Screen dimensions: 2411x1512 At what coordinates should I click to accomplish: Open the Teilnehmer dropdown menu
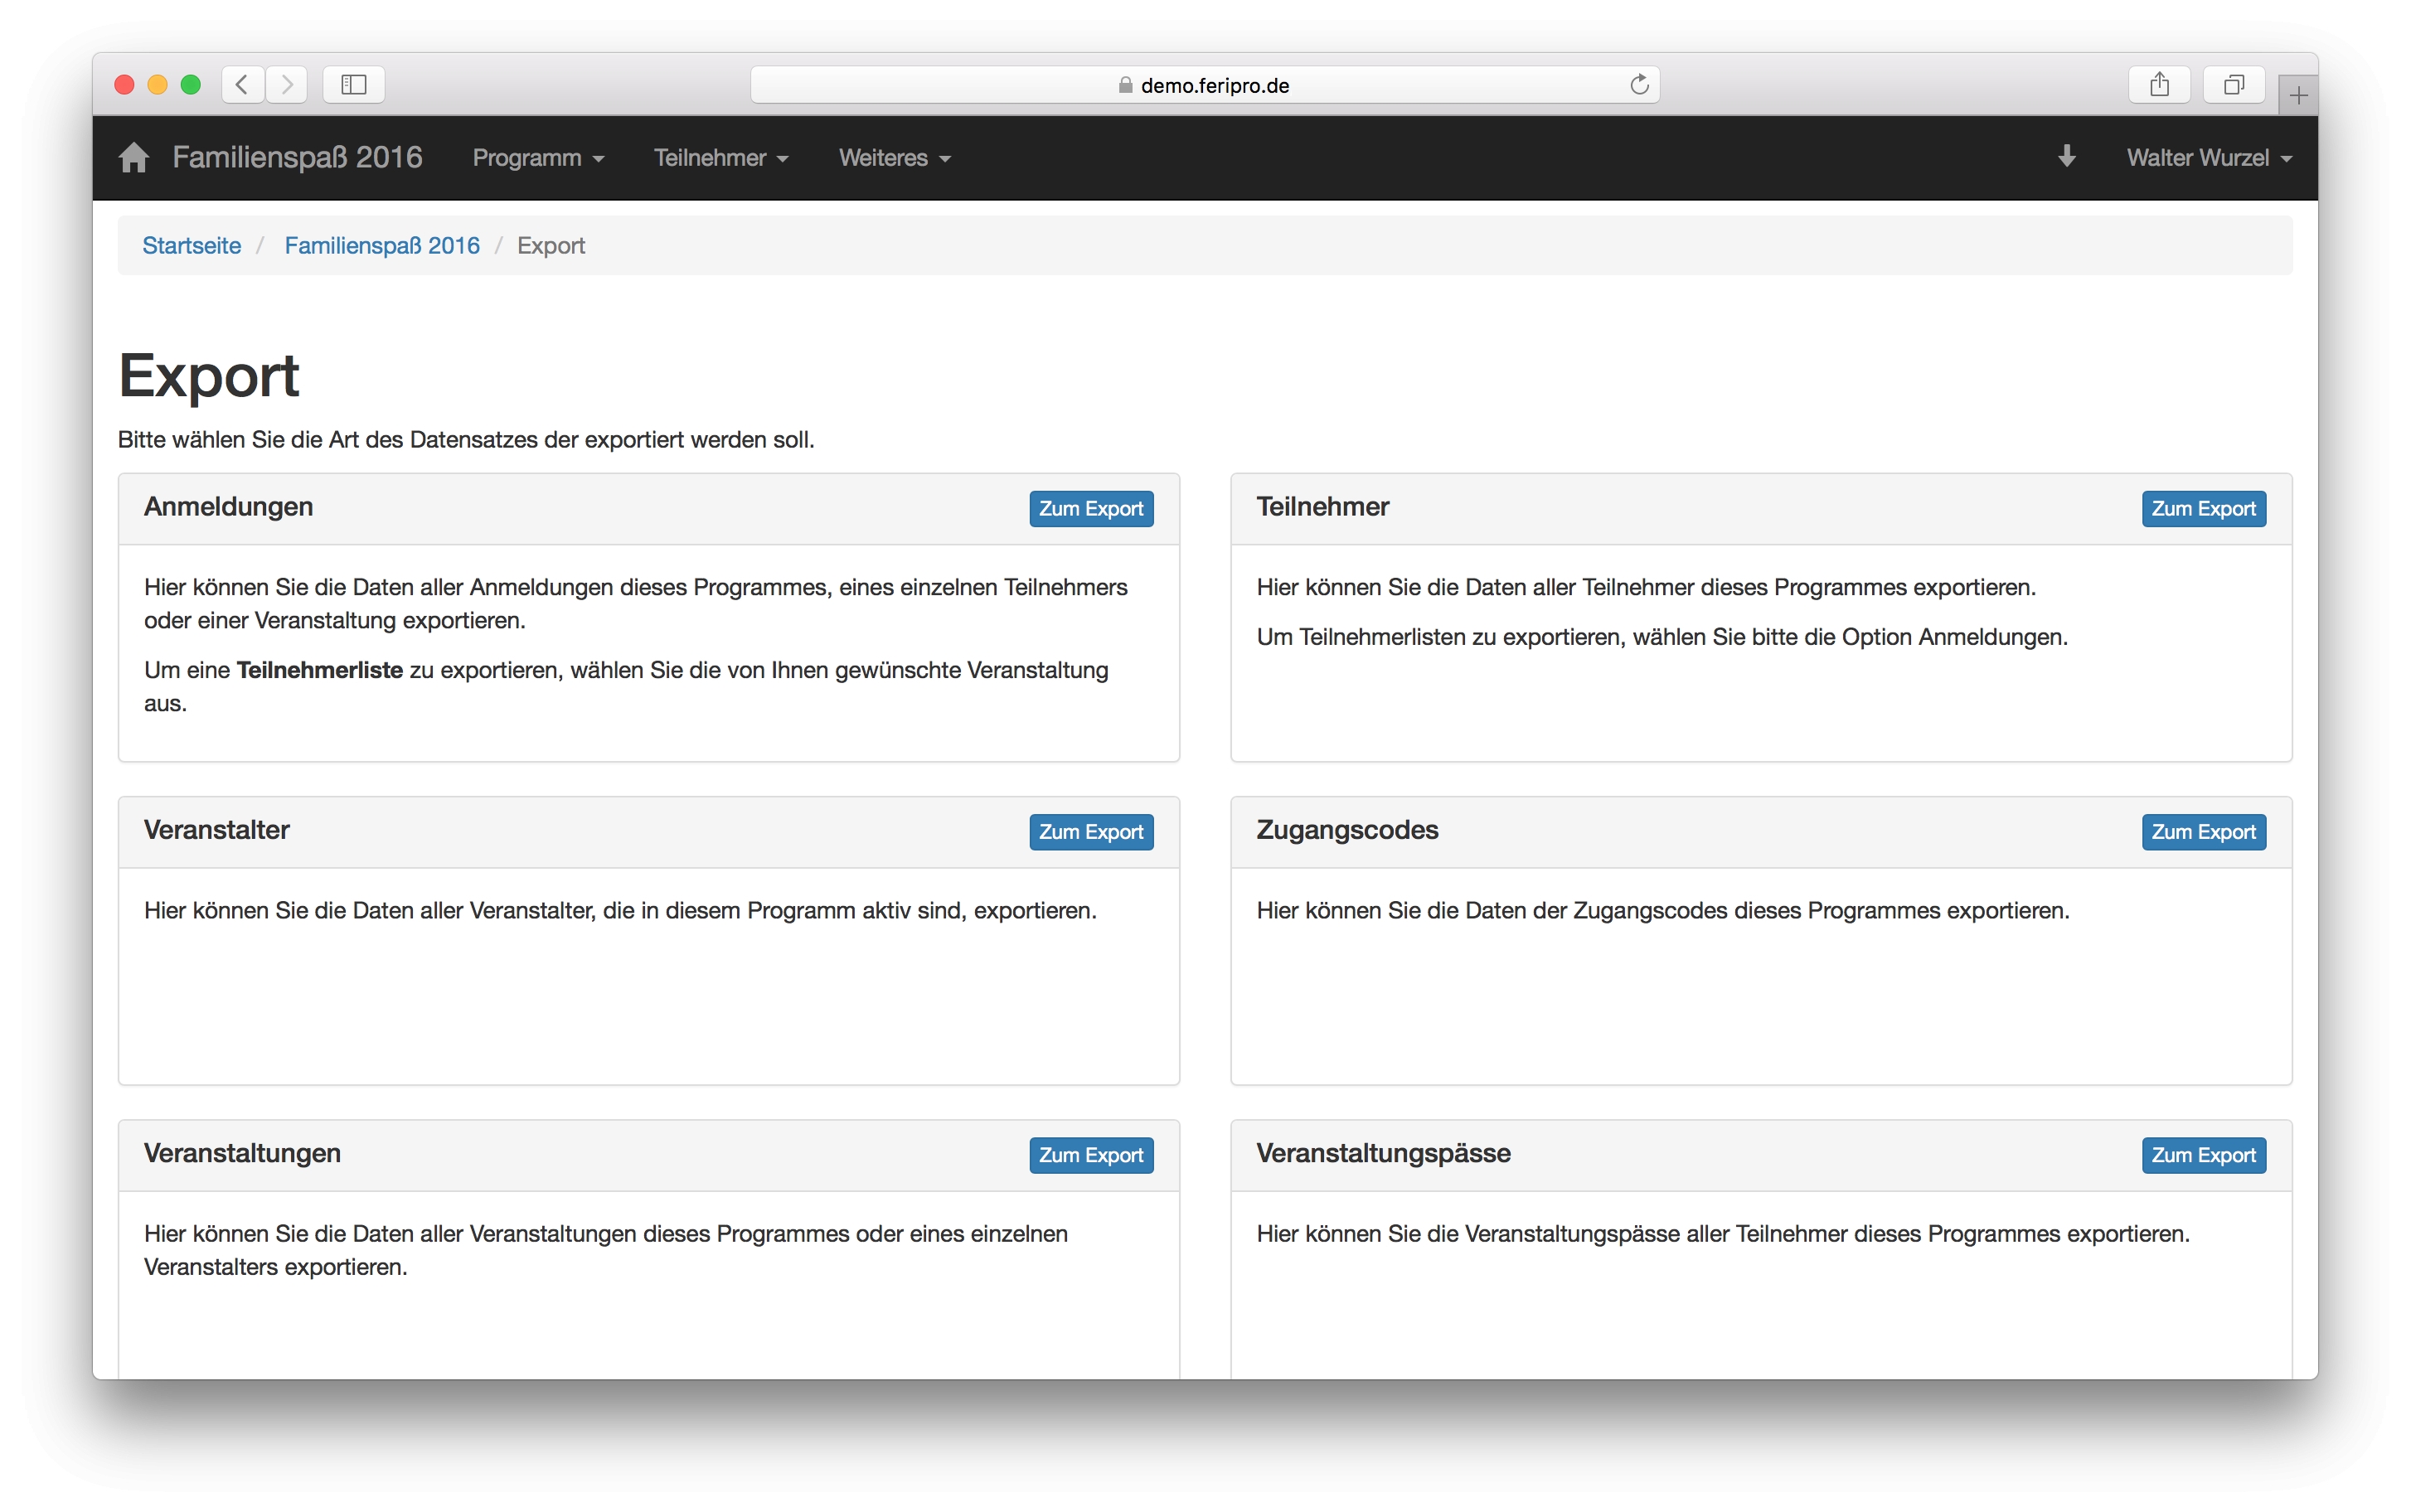tap(720, 158)
